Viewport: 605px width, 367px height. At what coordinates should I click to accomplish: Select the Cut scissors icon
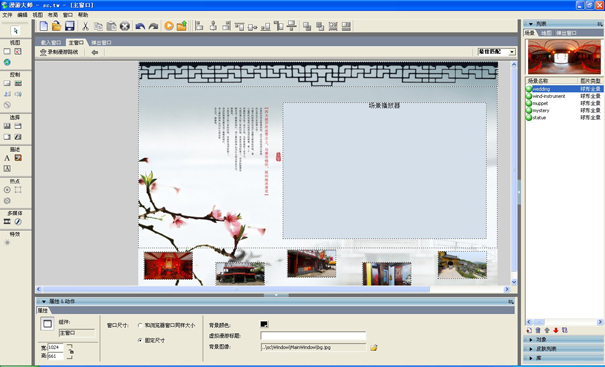pos(85,26)
